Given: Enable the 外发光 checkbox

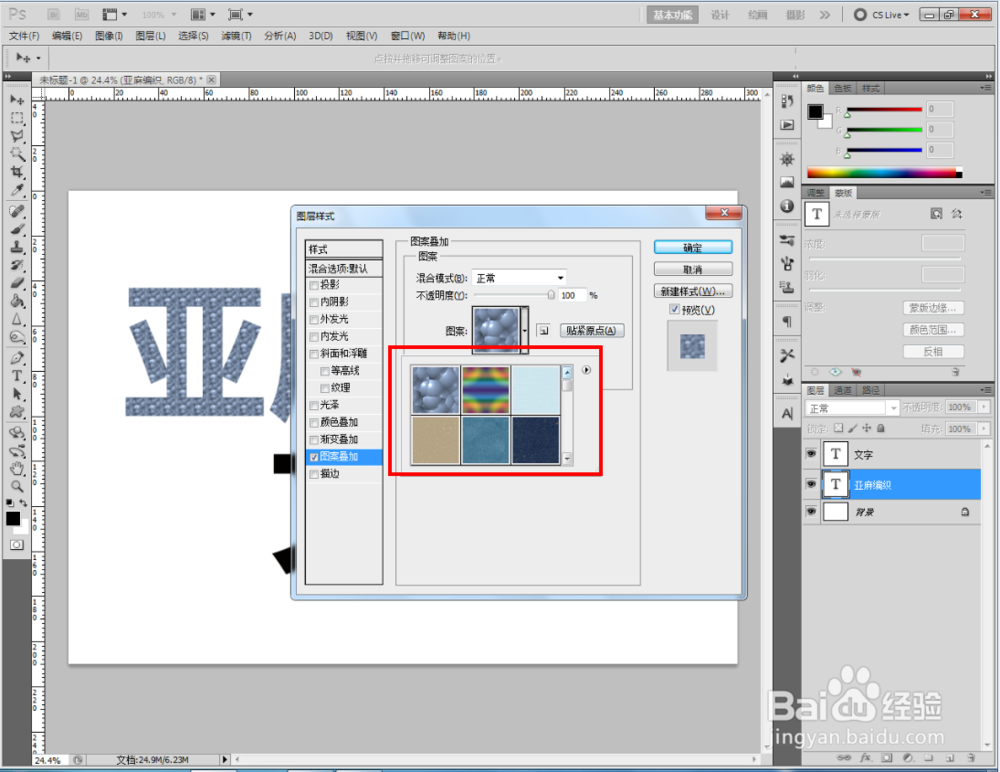Looking at the screenshot, I should (x=314, y=320).
